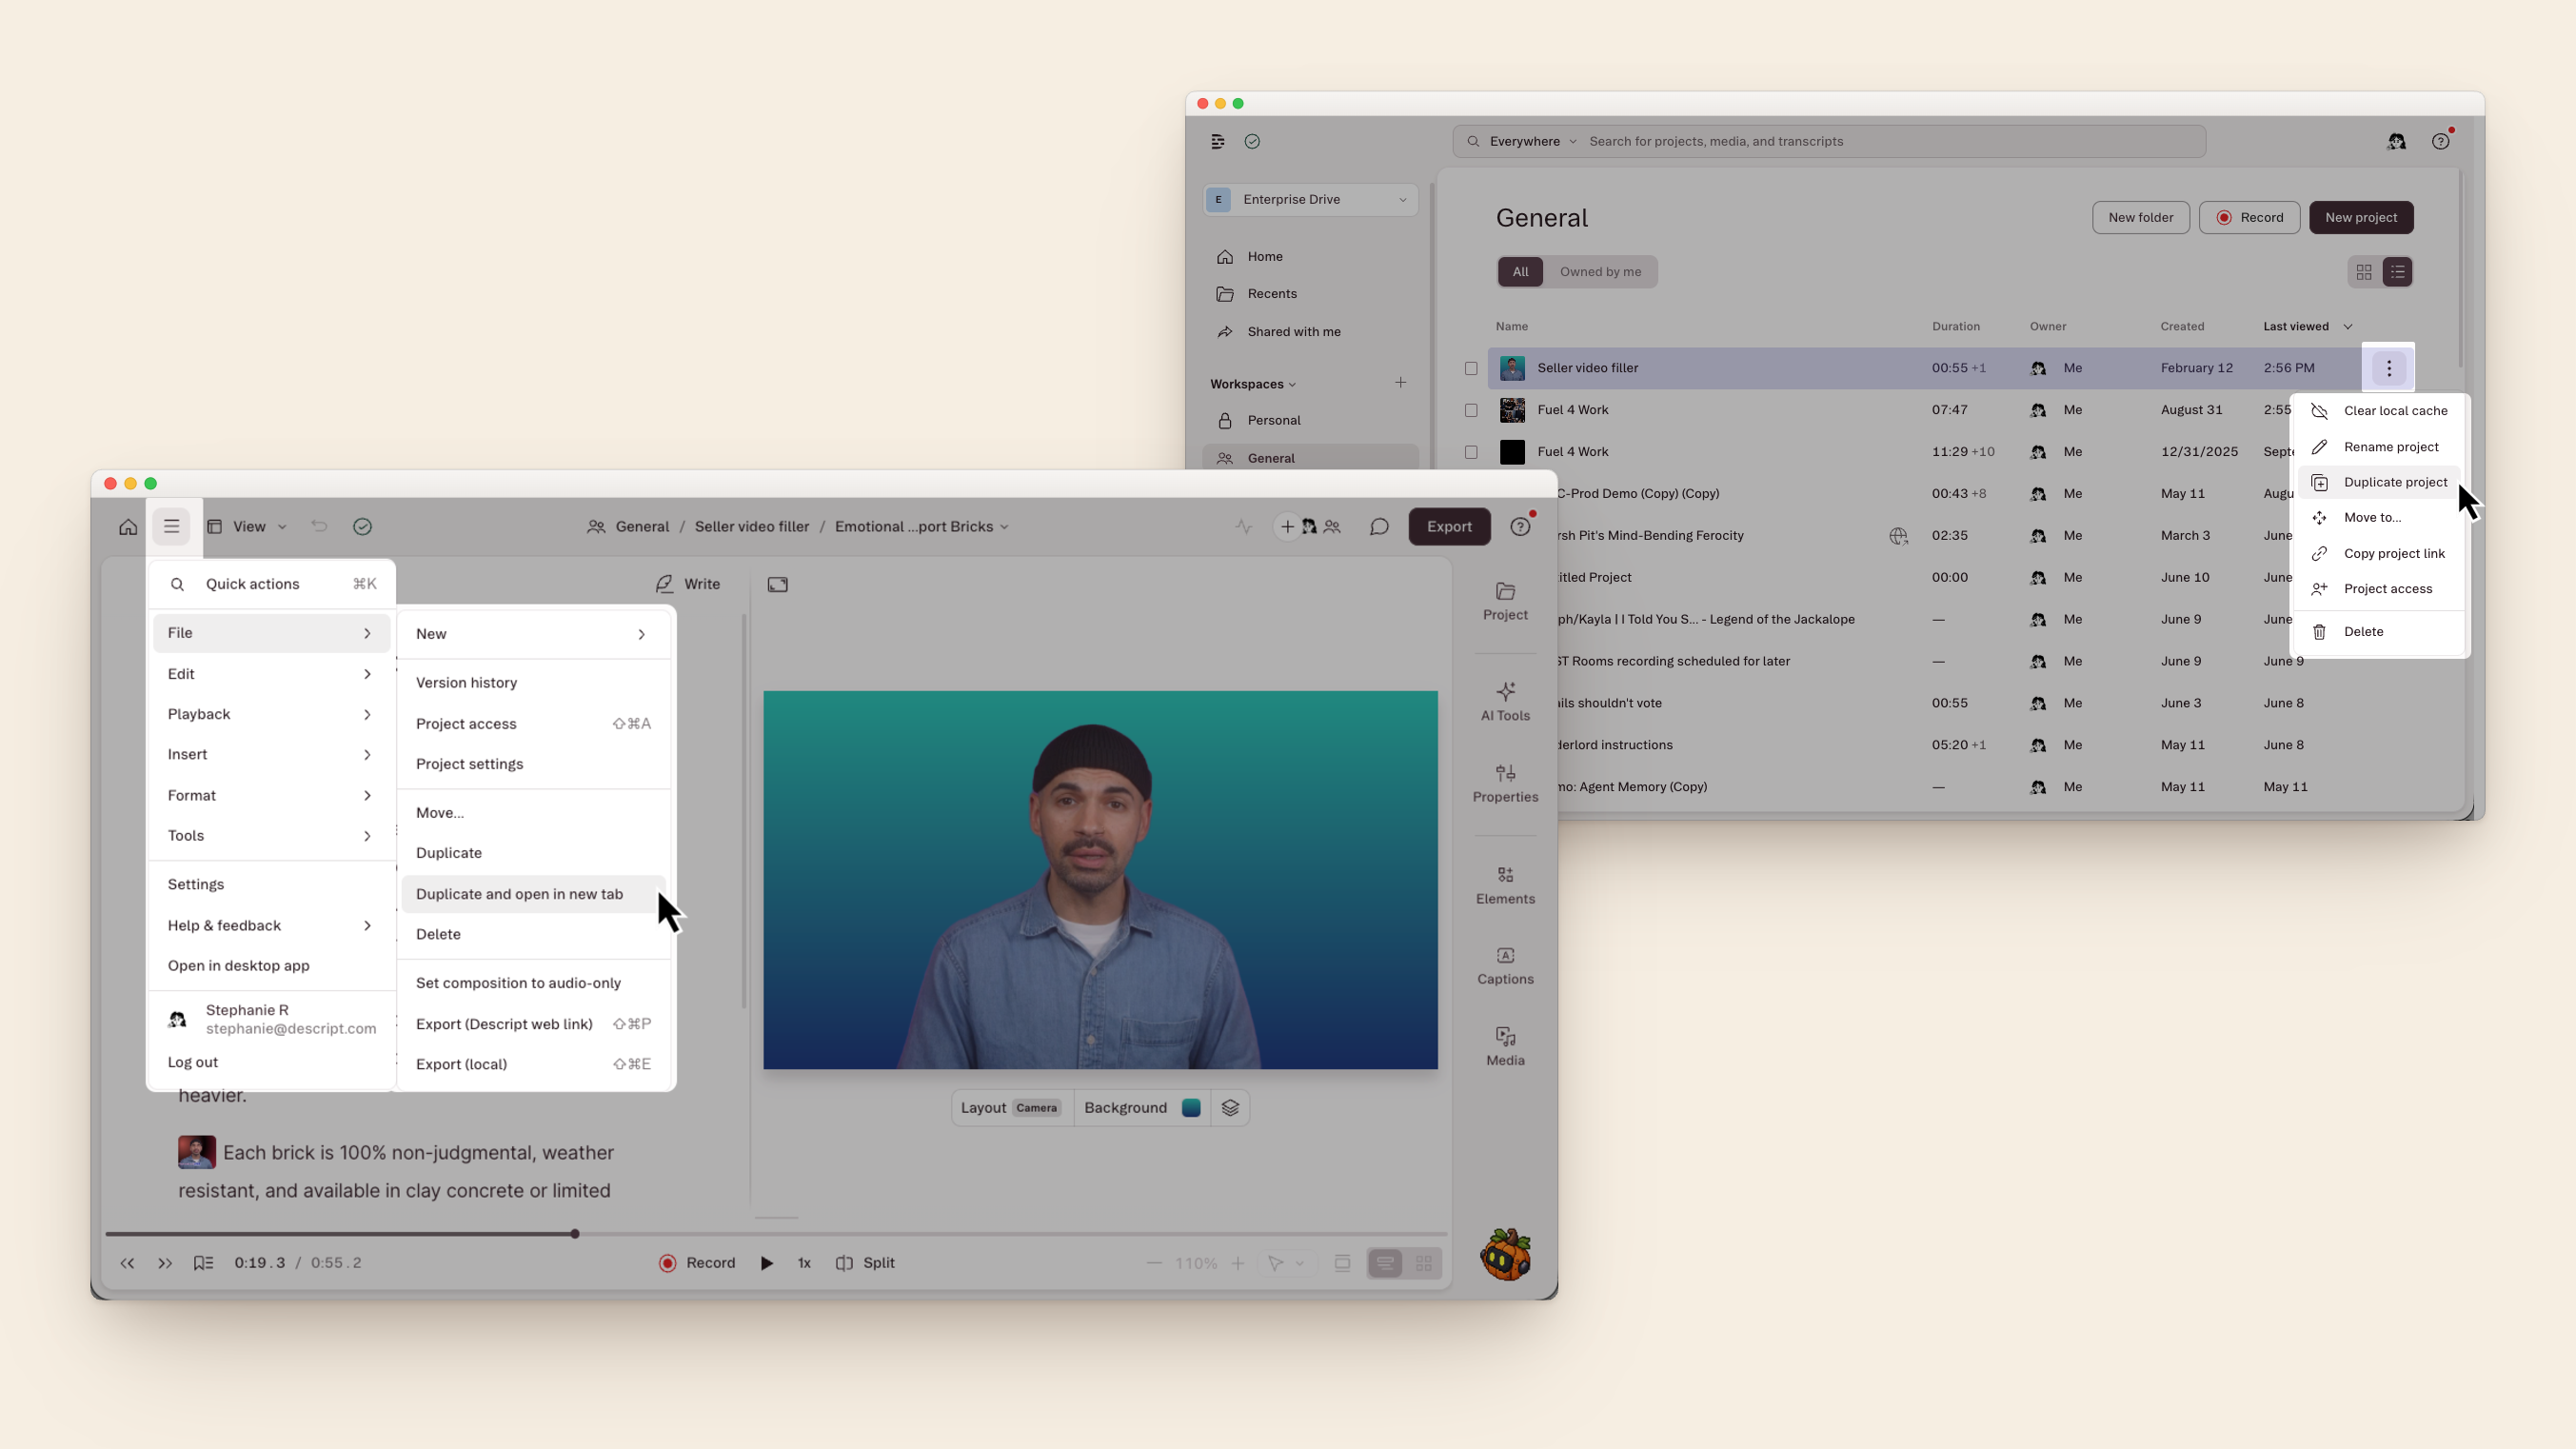Tick the checkbox for Fuel 4 Work 11:29
This screenshot has width=2576, height=1449.
tap(1471, 452)
